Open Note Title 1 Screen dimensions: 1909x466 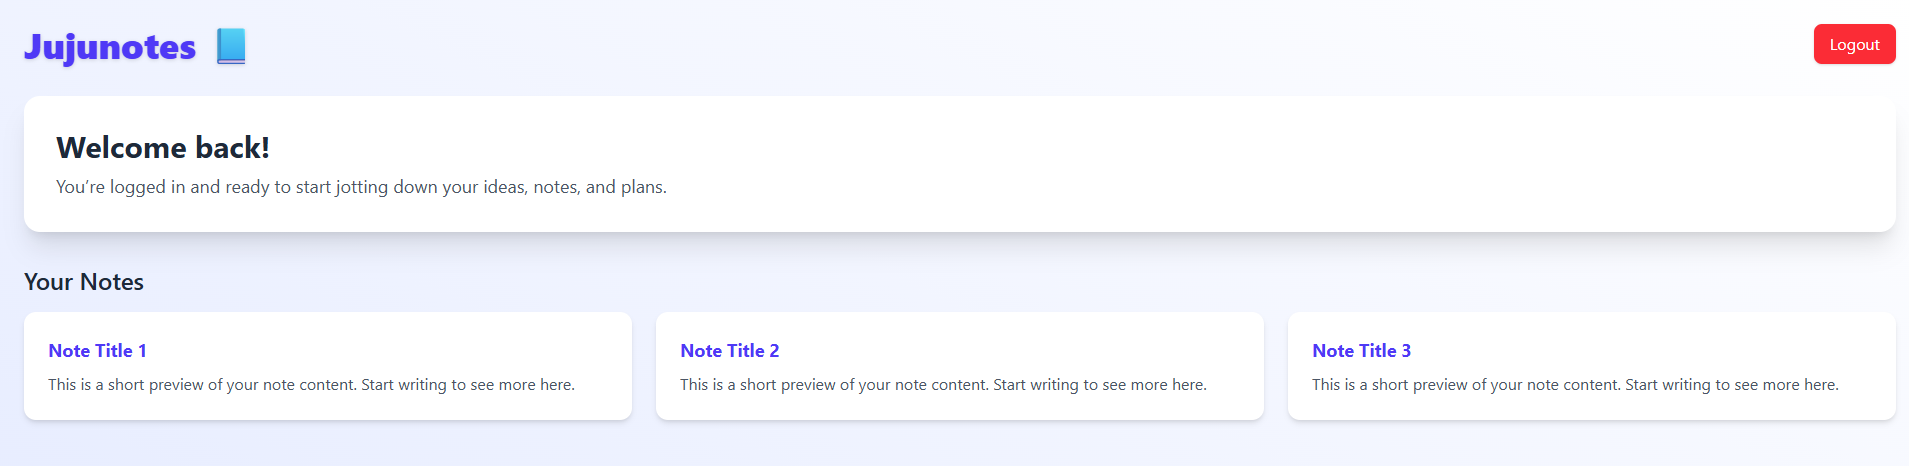tap(97, 351)
